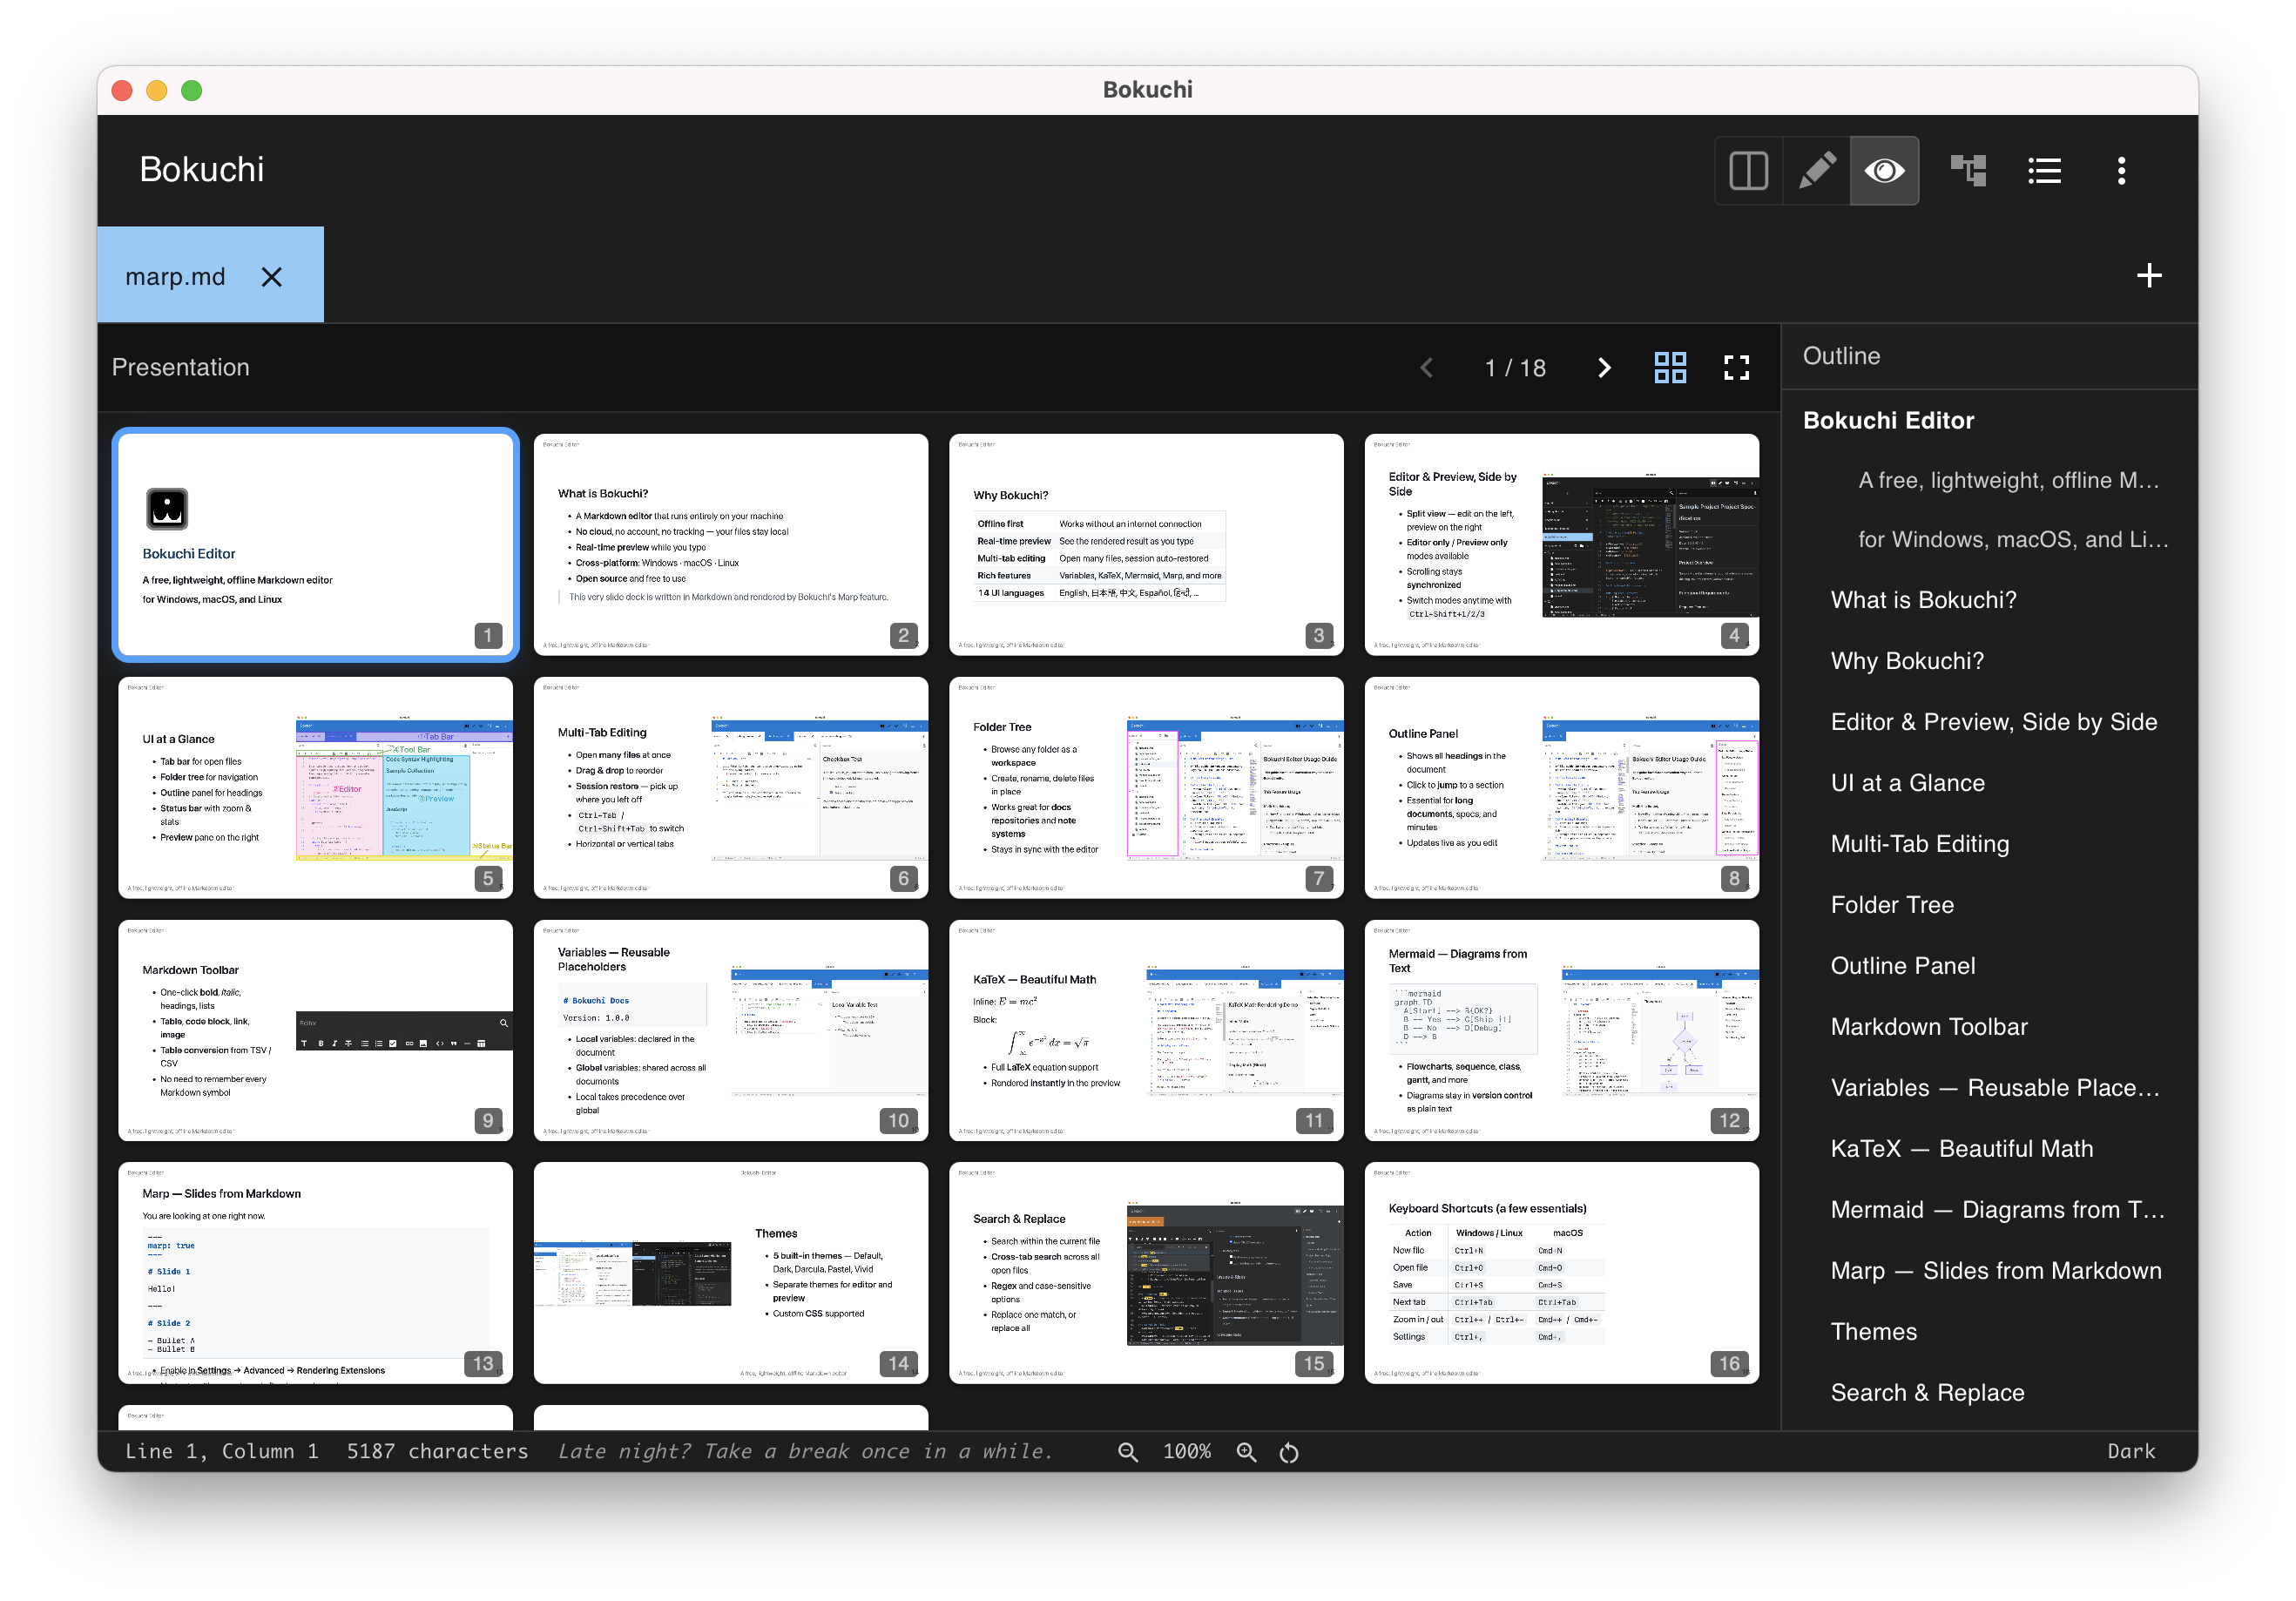This screenshot has height=1601, width=2296.
Task: Jump to 'What is Bokuchi?' in outline
Action: tap(1923, 600)
